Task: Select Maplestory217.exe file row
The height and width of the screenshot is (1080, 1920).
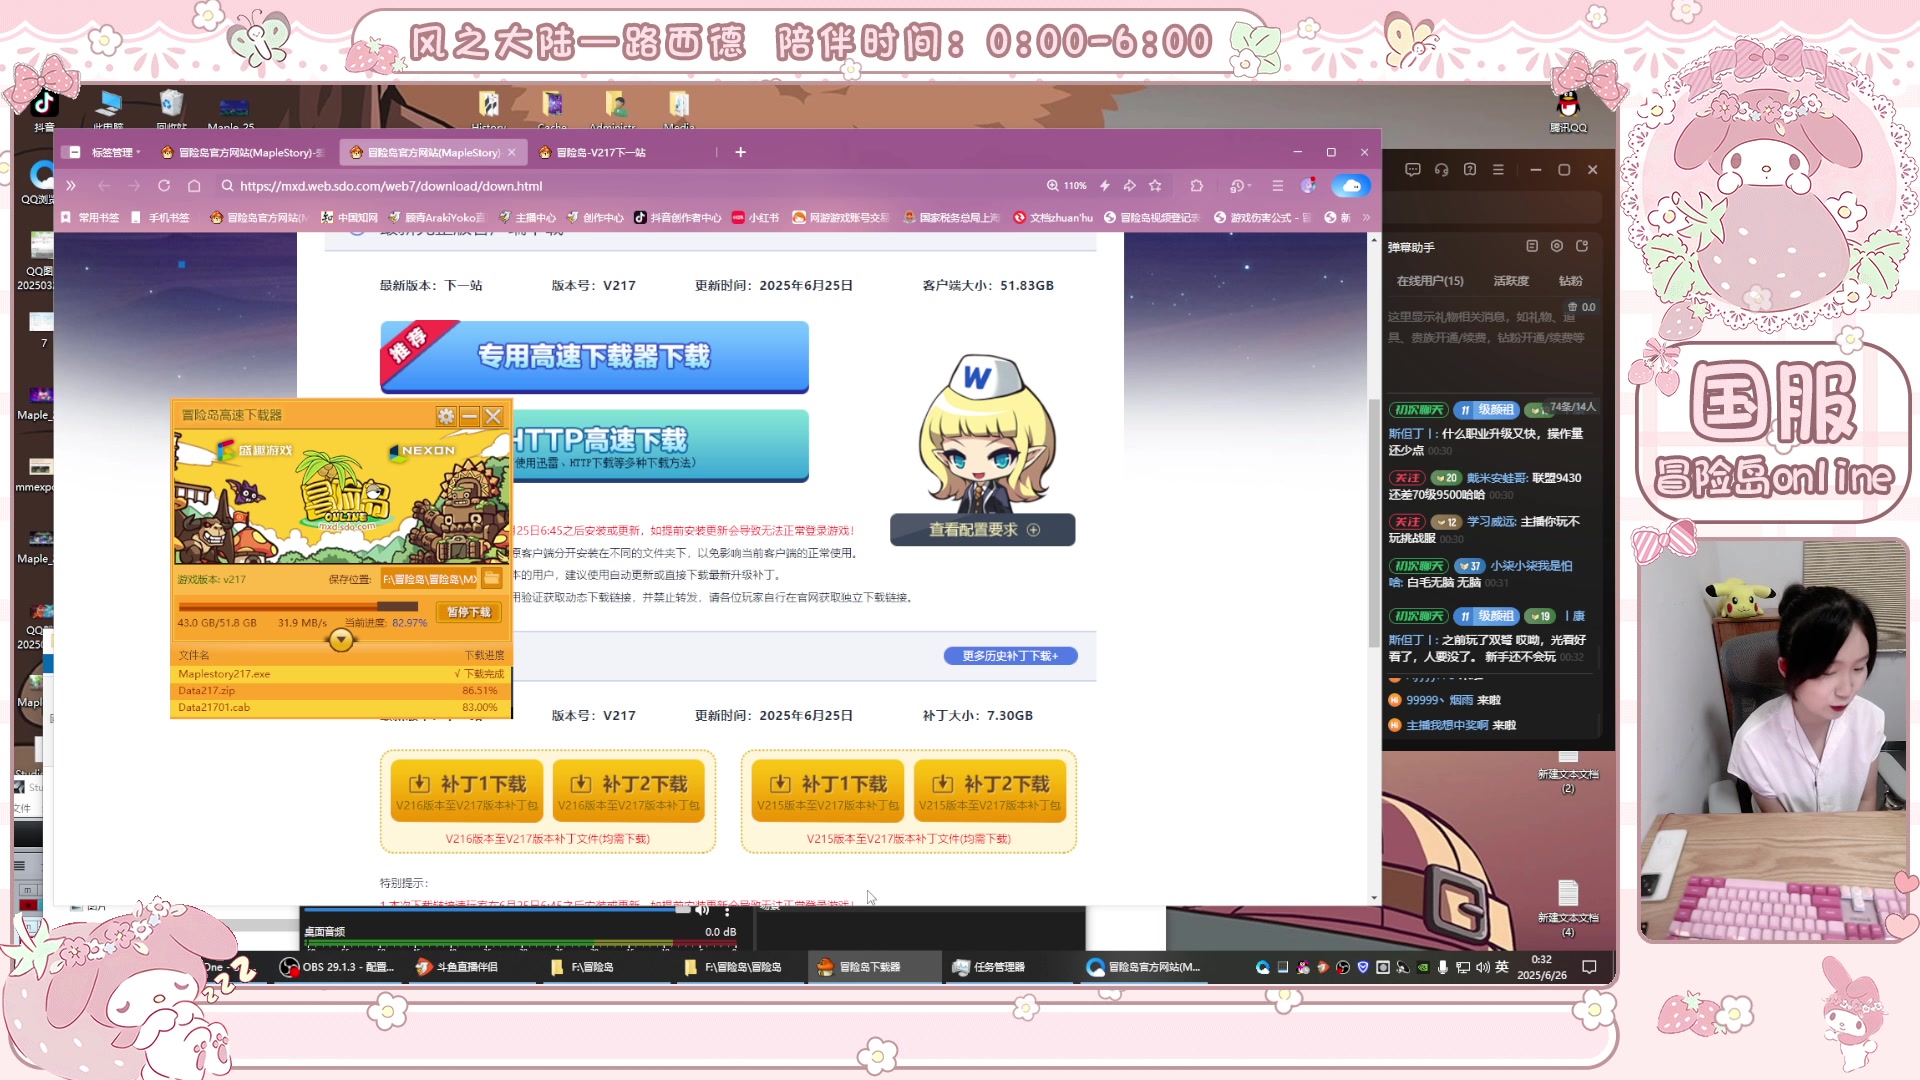Action: (x=341, y=674)
